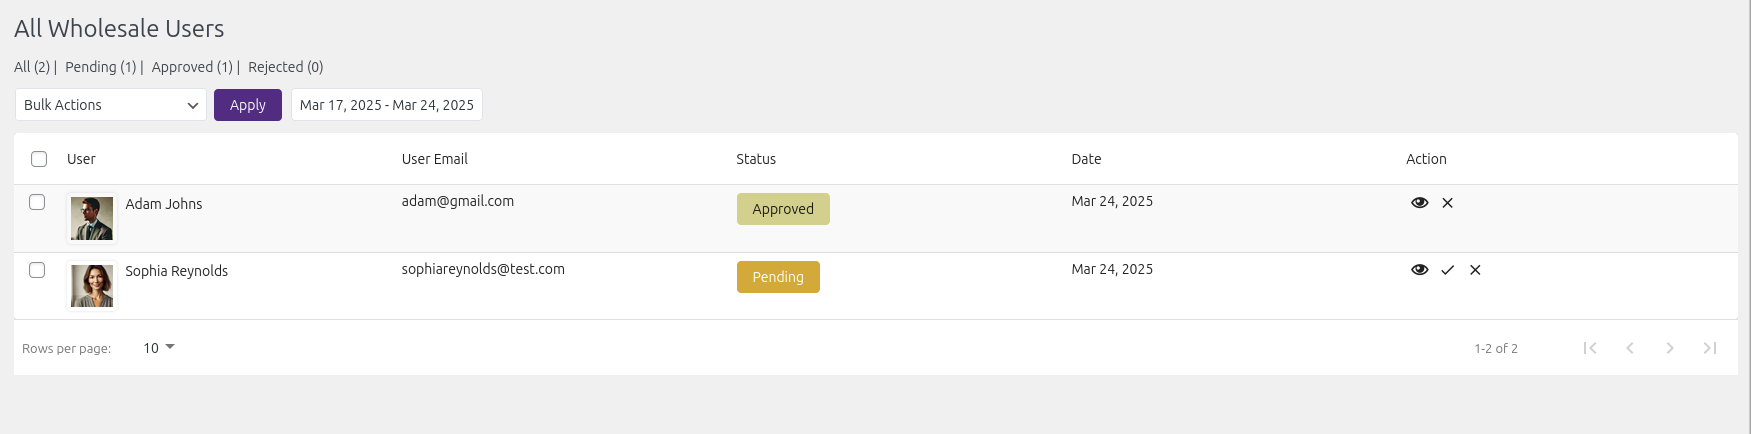The height and width of the screenshot is (434, 1751).
Task: Go to the next page arrow
Action: point(1670,348)
